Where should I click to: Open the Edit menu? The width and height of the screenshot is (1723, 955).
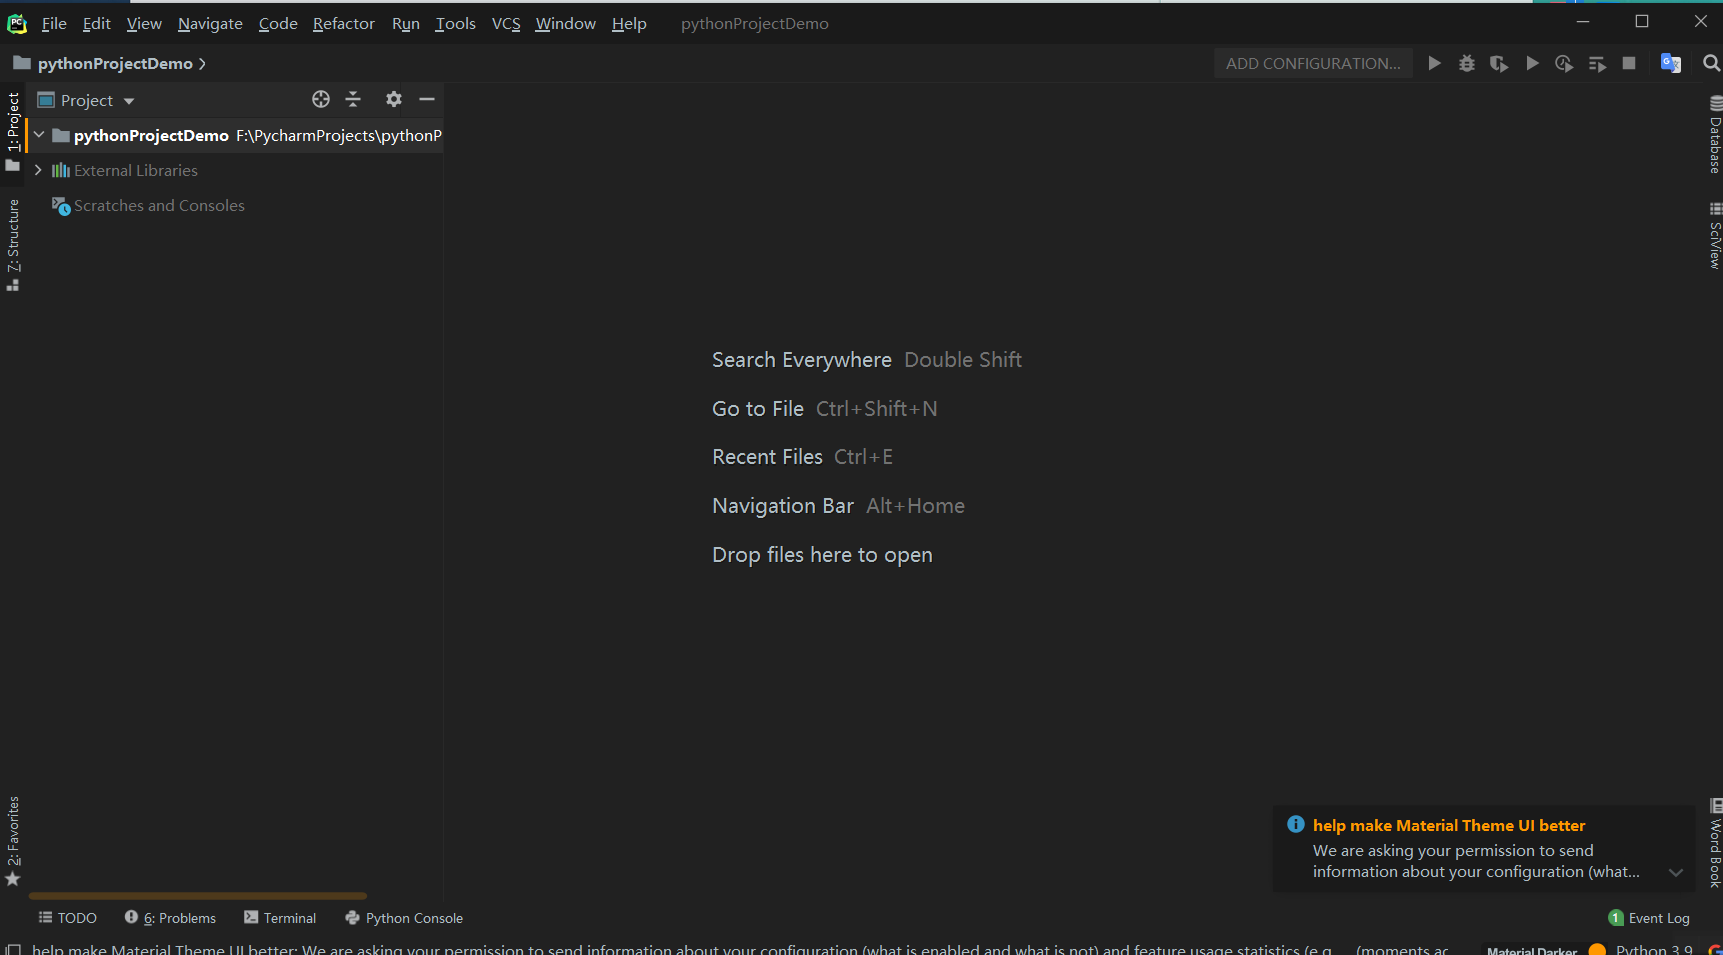(96, 23)
